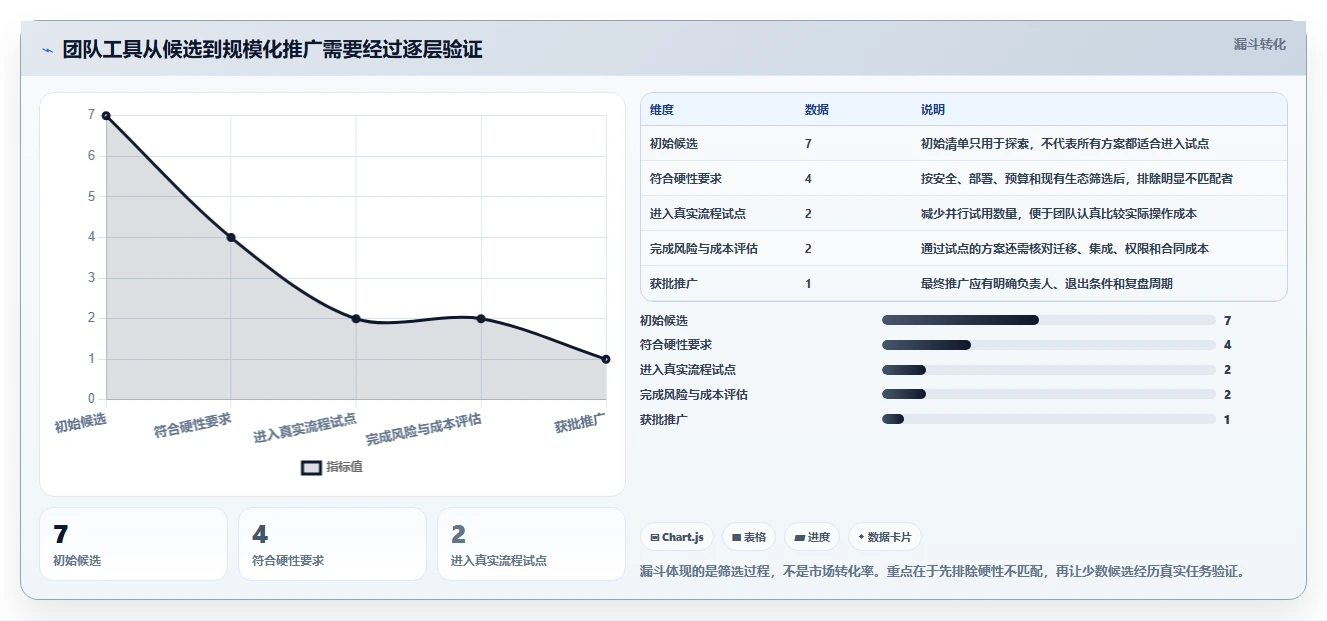Toggle the 指标值 legend swatch

312,467
